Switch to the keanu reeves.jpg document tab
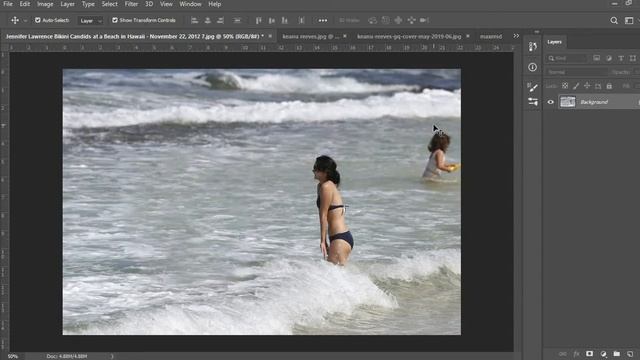Viewport: 640px width, 360px height. pos(311,36)
